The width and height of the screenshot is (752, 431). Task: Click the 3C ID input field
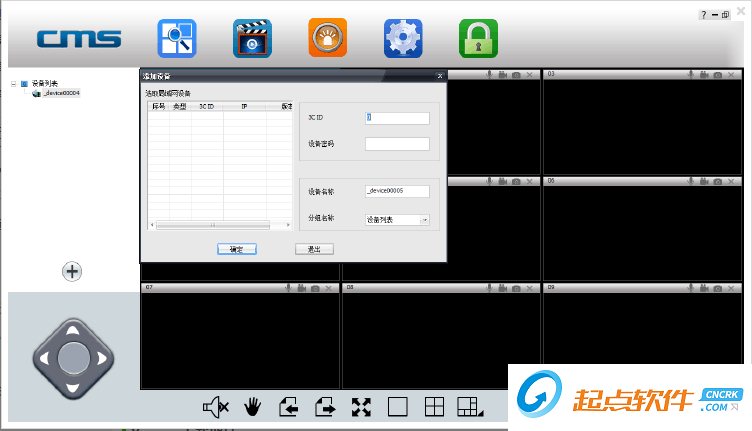(x=397, y=118)
